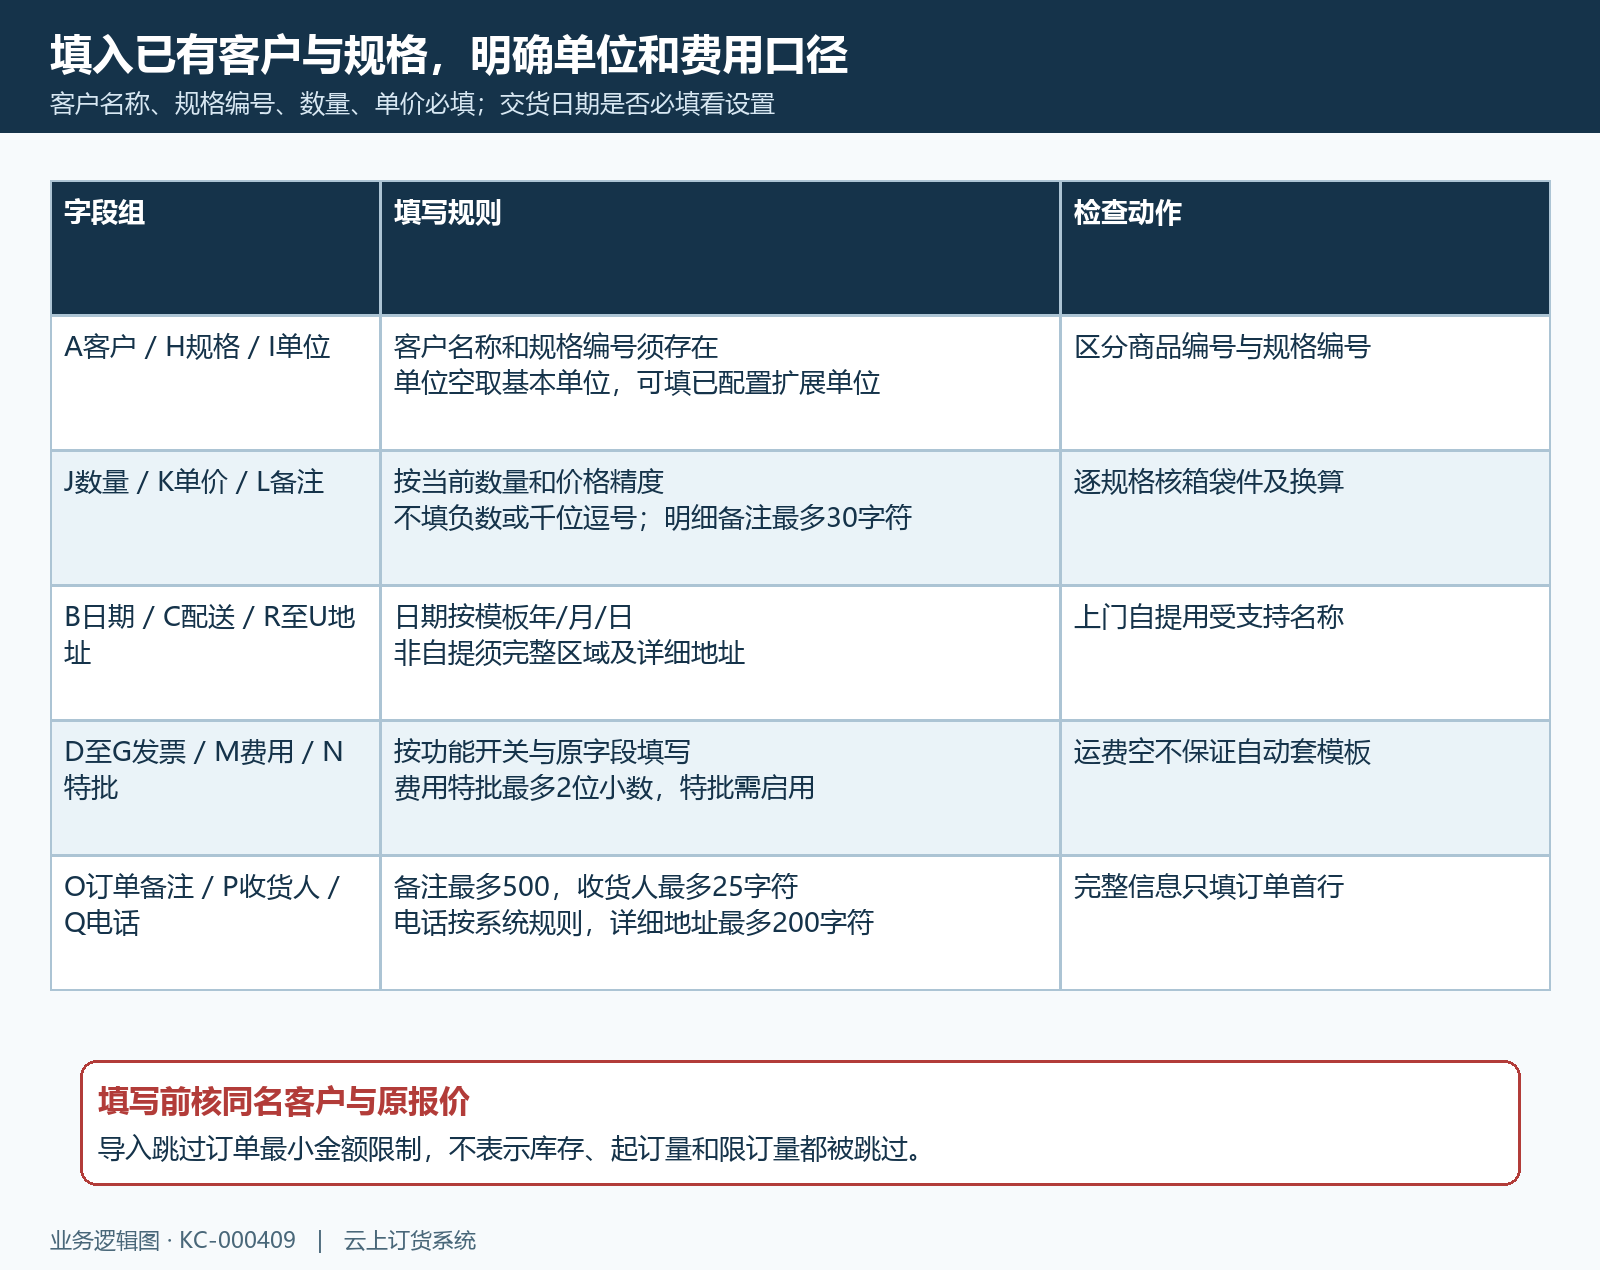Click the line "不填负数或千位逗号；明细备注最多30字符"
Image resolution: width=1600 pixels, height=1270 pixels.
[653, 518]
